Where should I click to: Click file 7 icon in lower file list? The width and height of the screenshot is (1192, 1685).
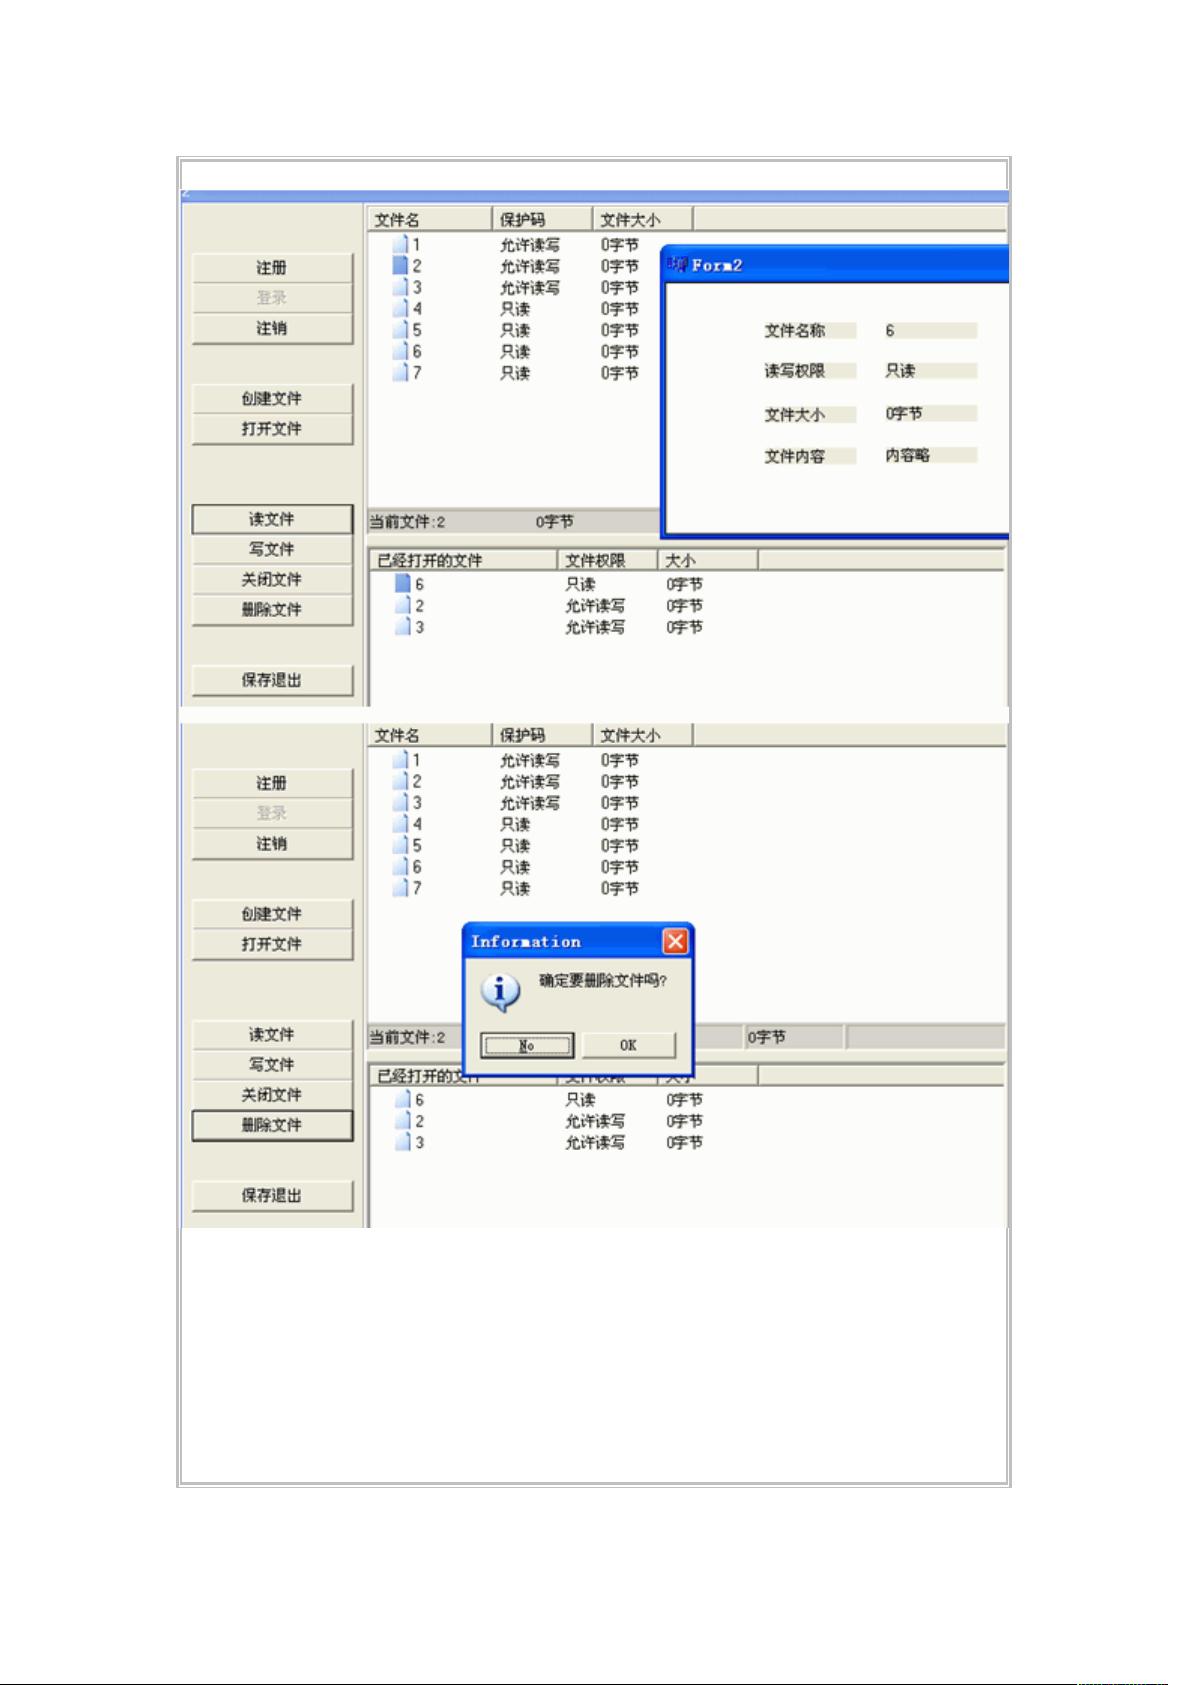tap(401, 888)
